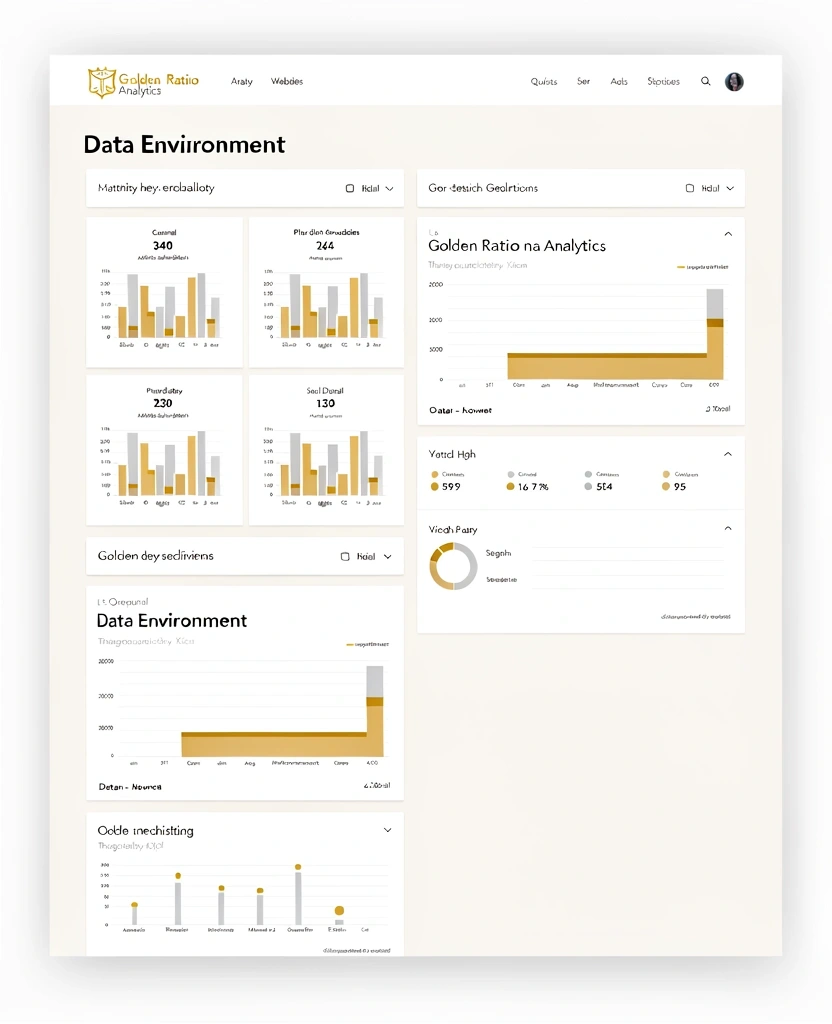The image size is (832, 1024).
Task: Click the Golden Ratio Analytics logo icon
Action: [99, 81]
